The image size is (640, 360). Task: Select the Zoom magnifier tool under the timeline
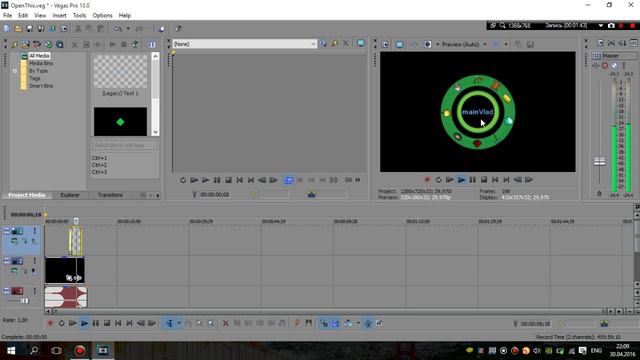click(x=211, y=323)
